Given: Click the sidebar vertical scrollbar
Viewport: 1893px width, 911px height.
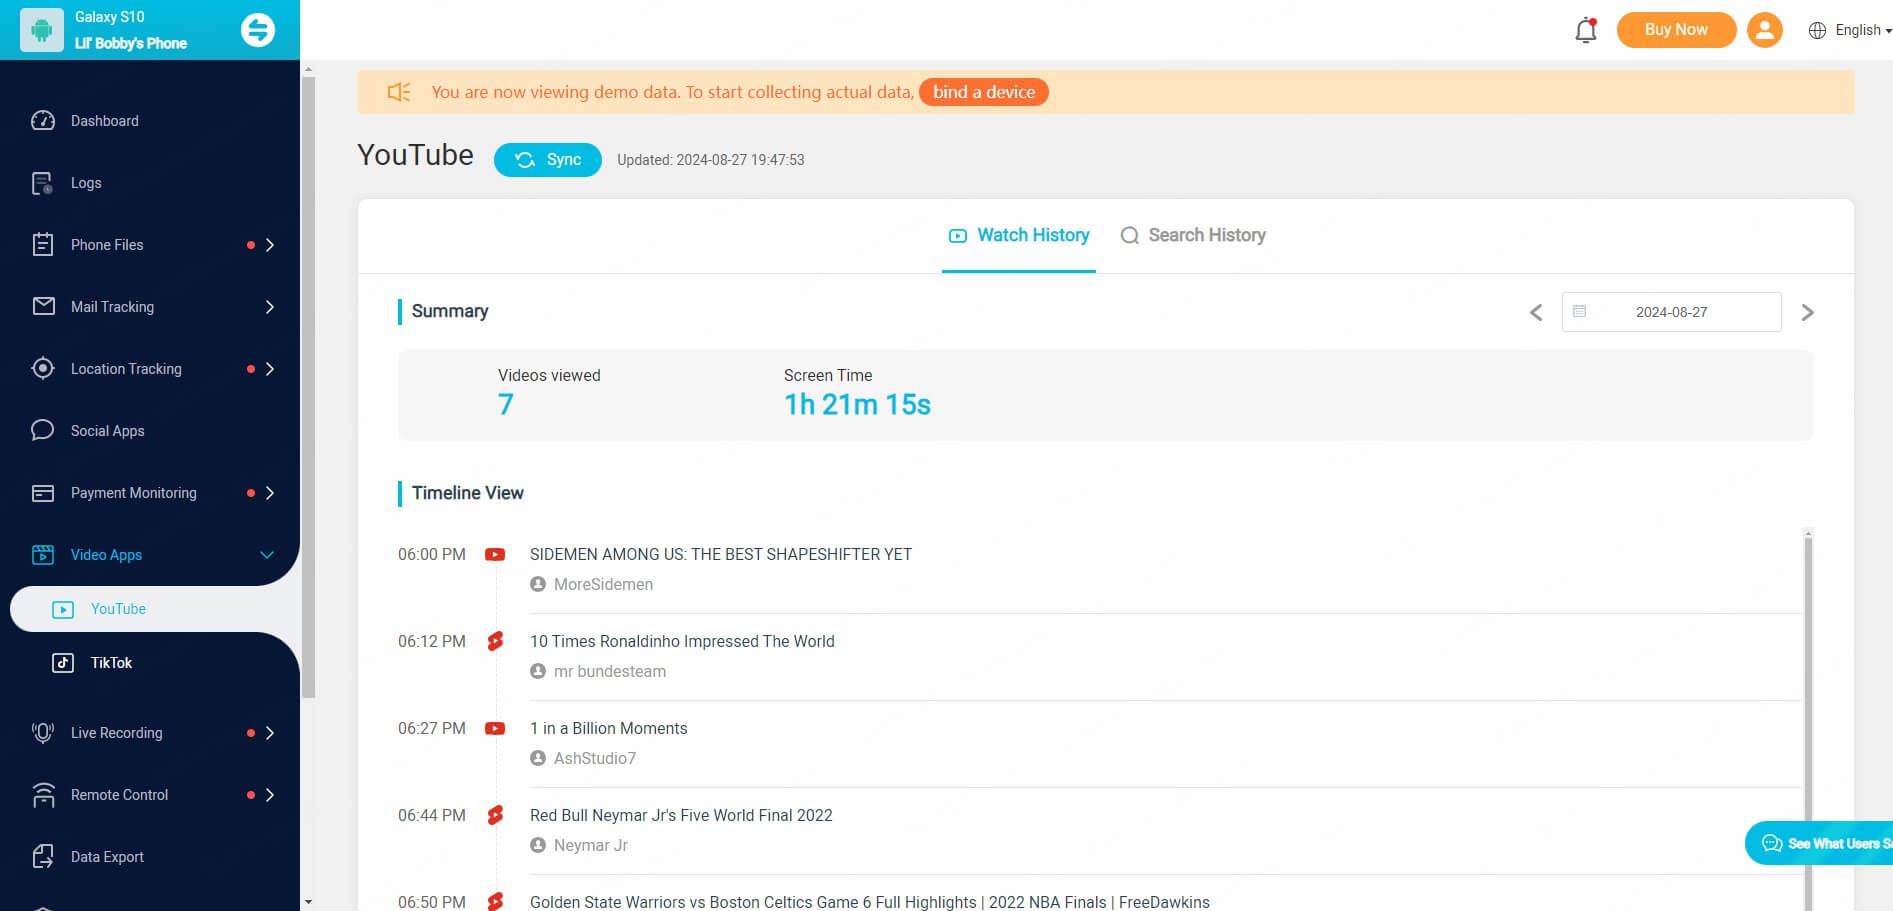Looking at the screenshot, I should pyautogui.click(x=309, y=387).
